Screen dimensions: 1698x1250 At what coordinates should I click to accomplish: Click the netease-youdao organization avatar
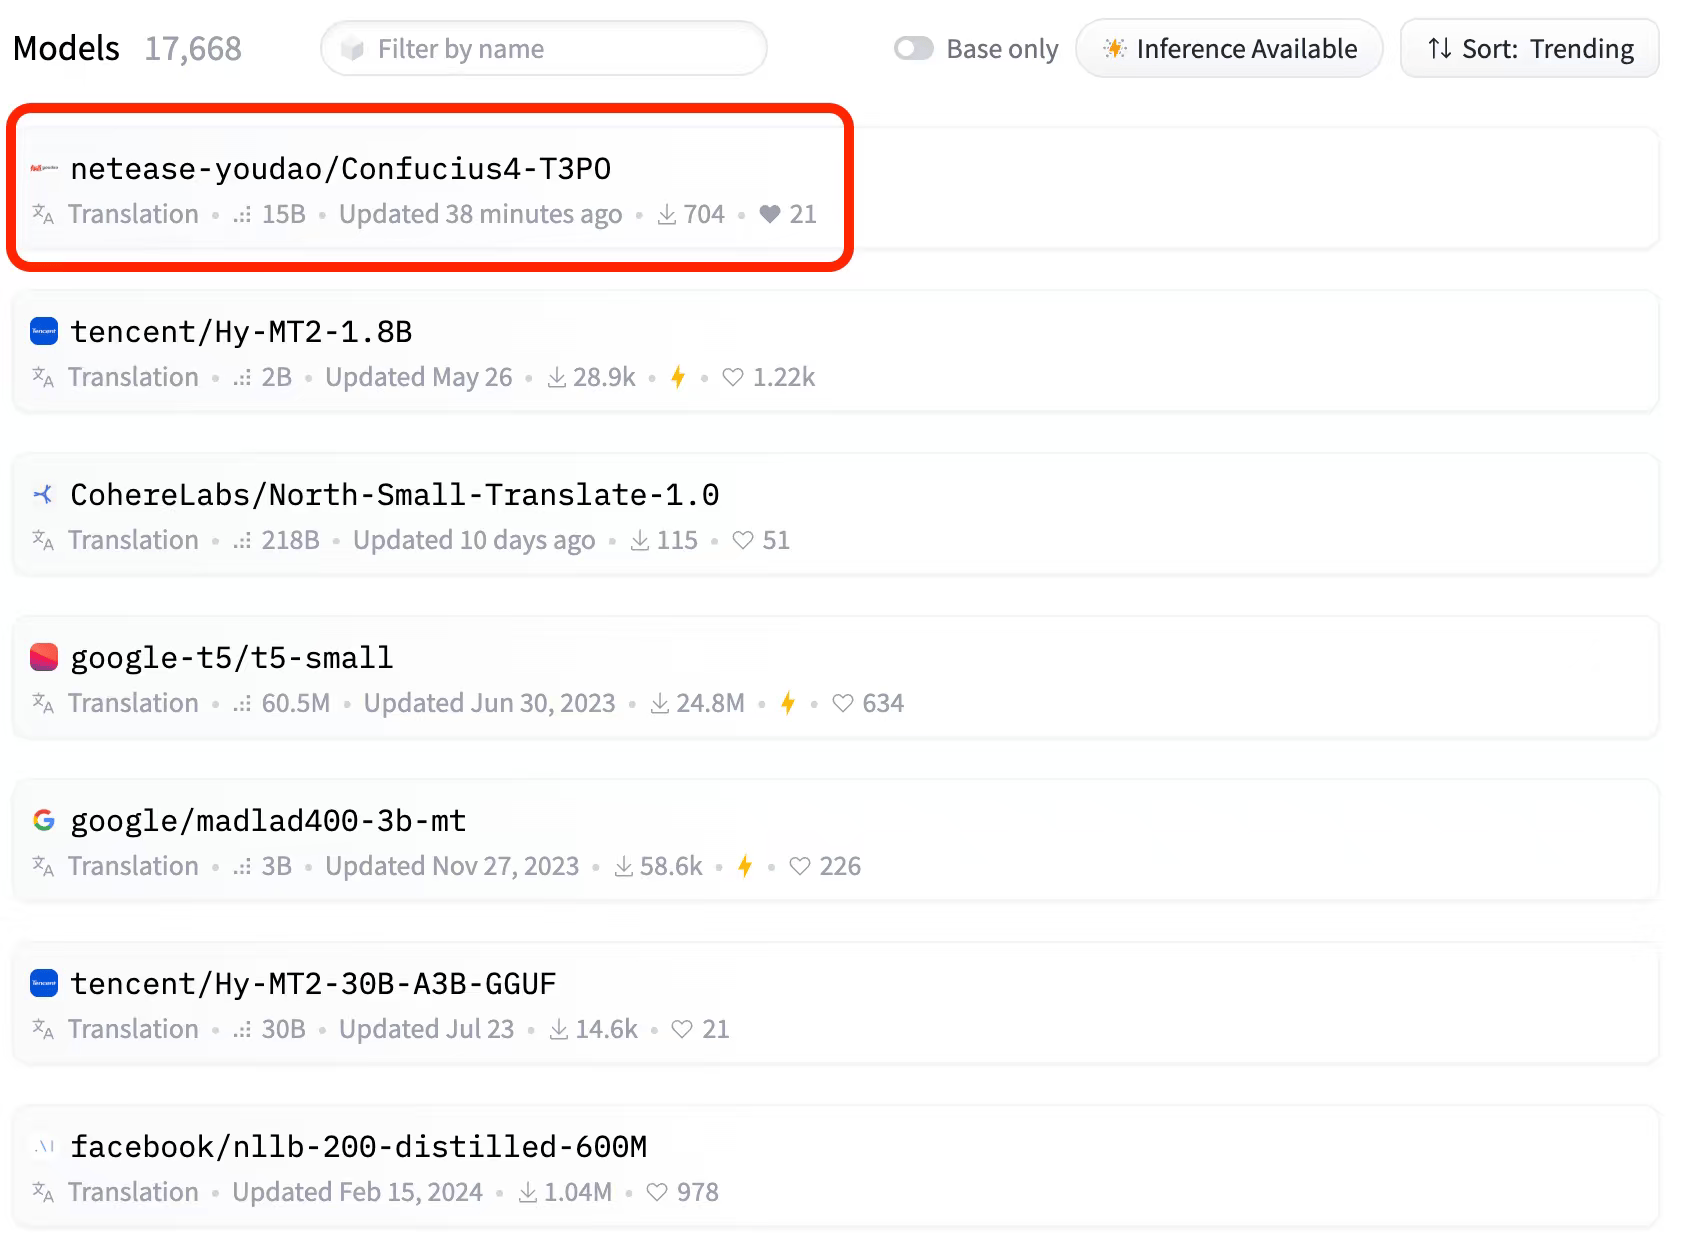(44, 169)
